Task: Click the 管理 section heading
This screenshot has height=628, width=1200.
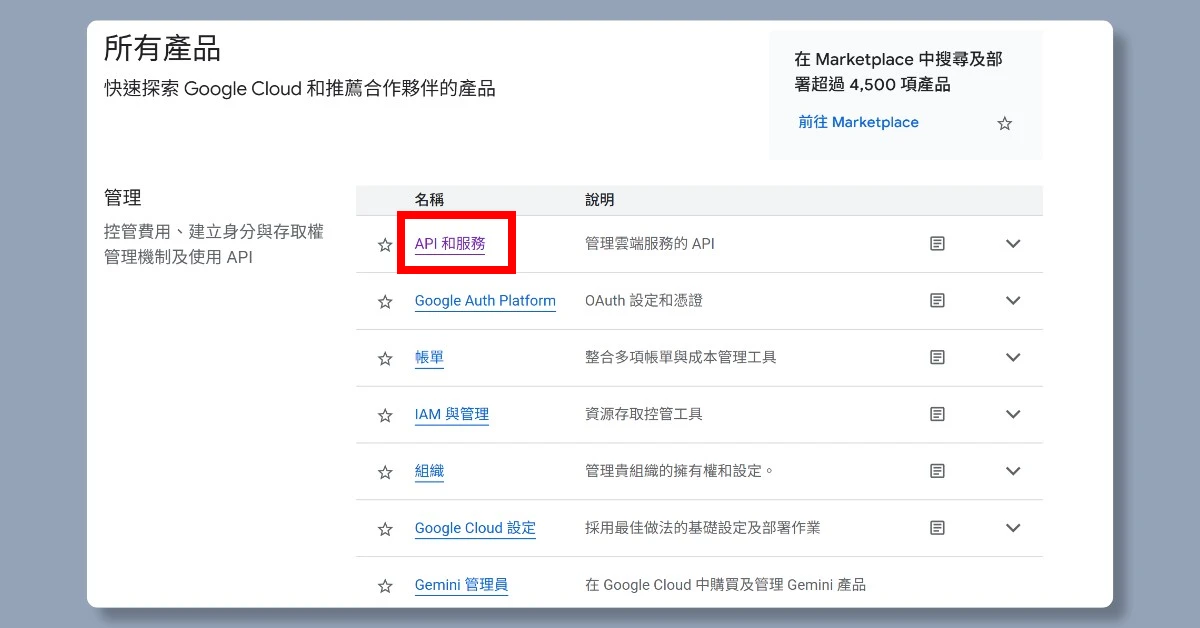Action: point(123,198)
